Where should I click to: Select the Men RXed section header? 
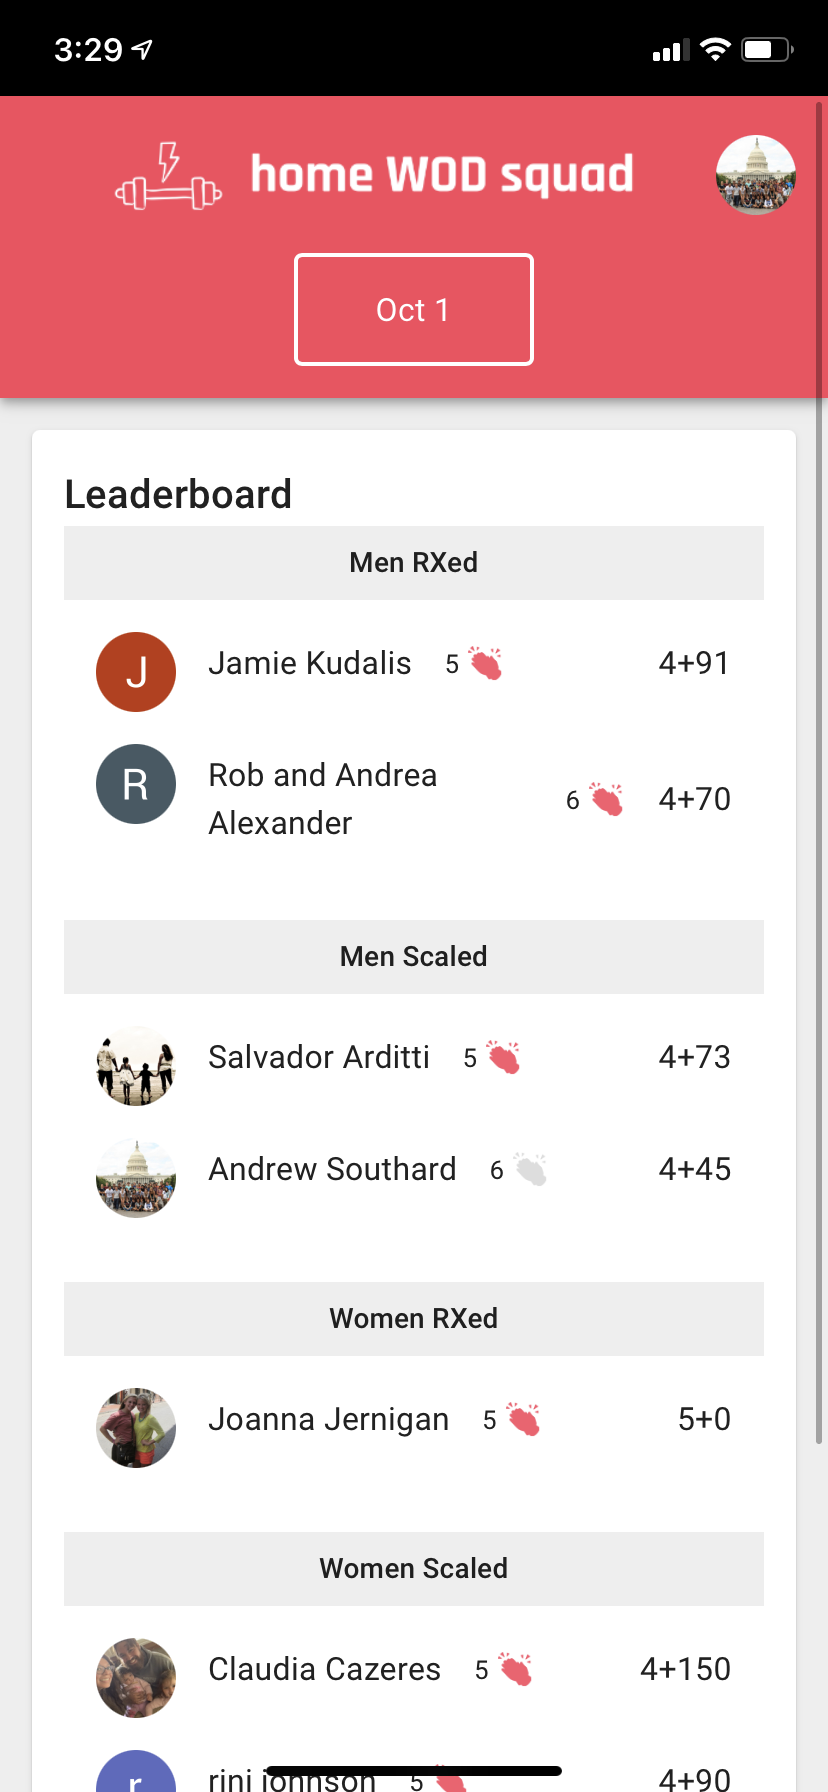click(x=413, y=563)
